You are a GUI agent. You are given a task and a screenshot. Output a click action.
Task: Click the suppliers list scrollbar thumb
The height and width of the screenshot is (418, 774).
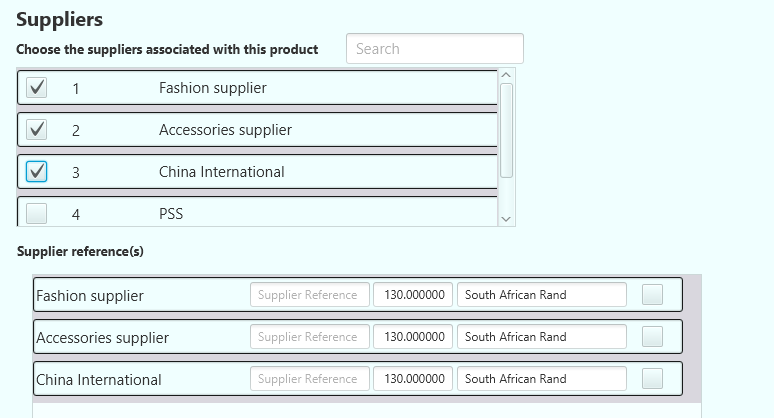click(x=506, y=130)
